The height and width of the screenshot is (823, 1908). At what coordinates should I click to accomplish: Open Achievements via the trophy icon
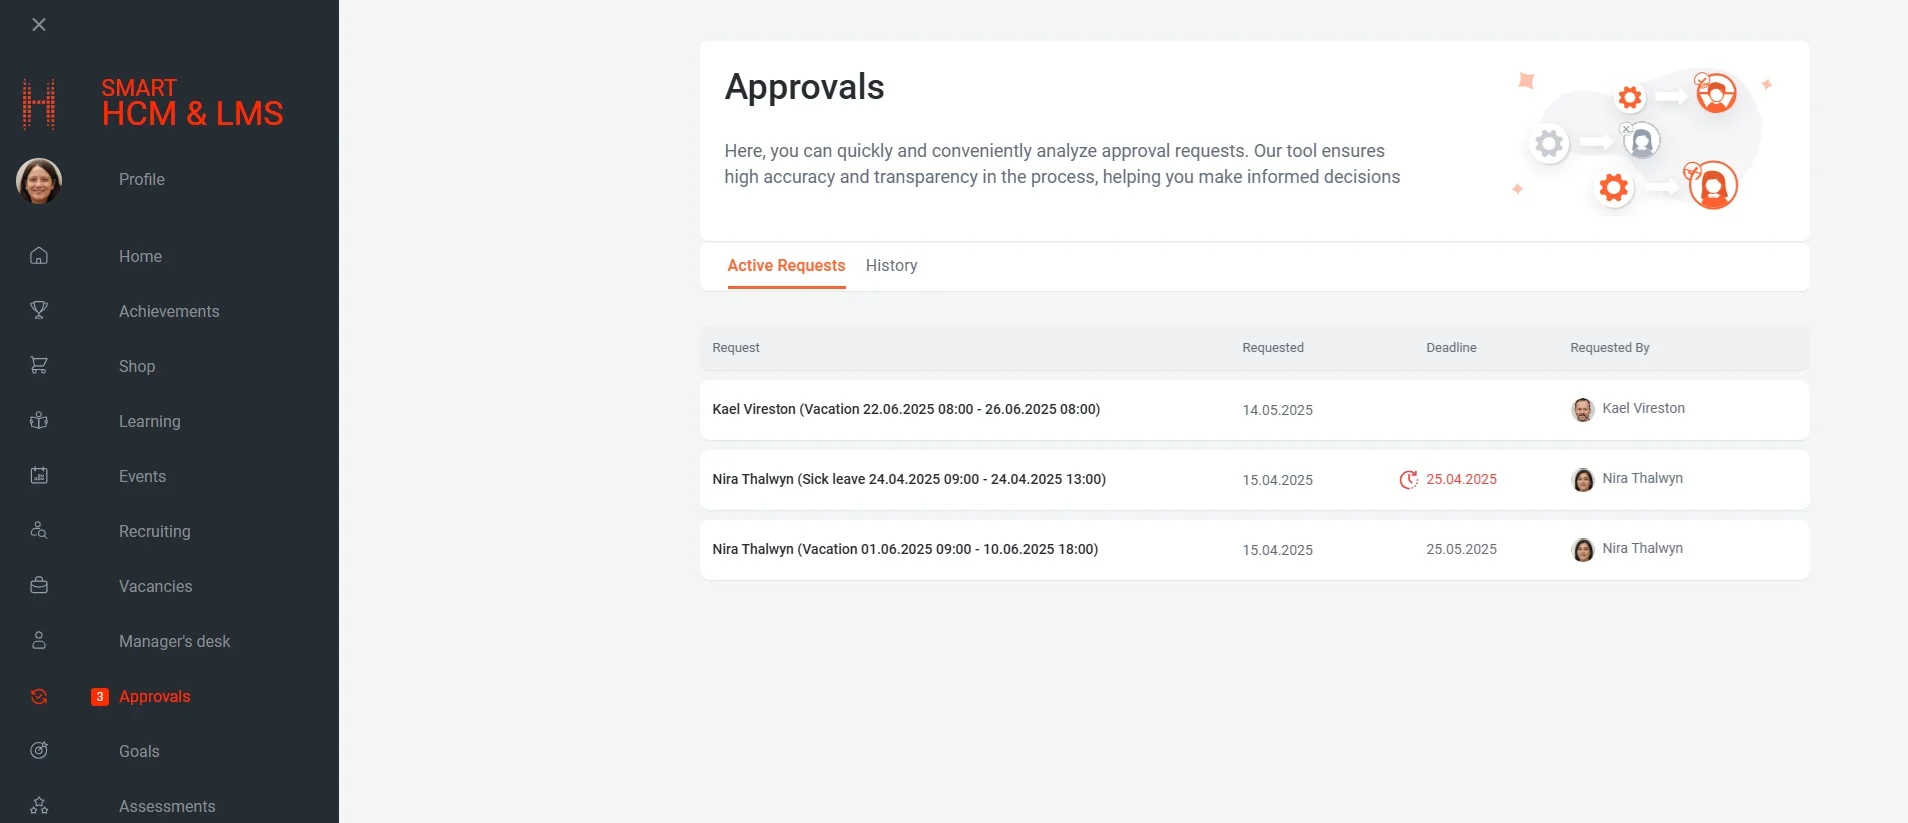(x=39, y=311)
